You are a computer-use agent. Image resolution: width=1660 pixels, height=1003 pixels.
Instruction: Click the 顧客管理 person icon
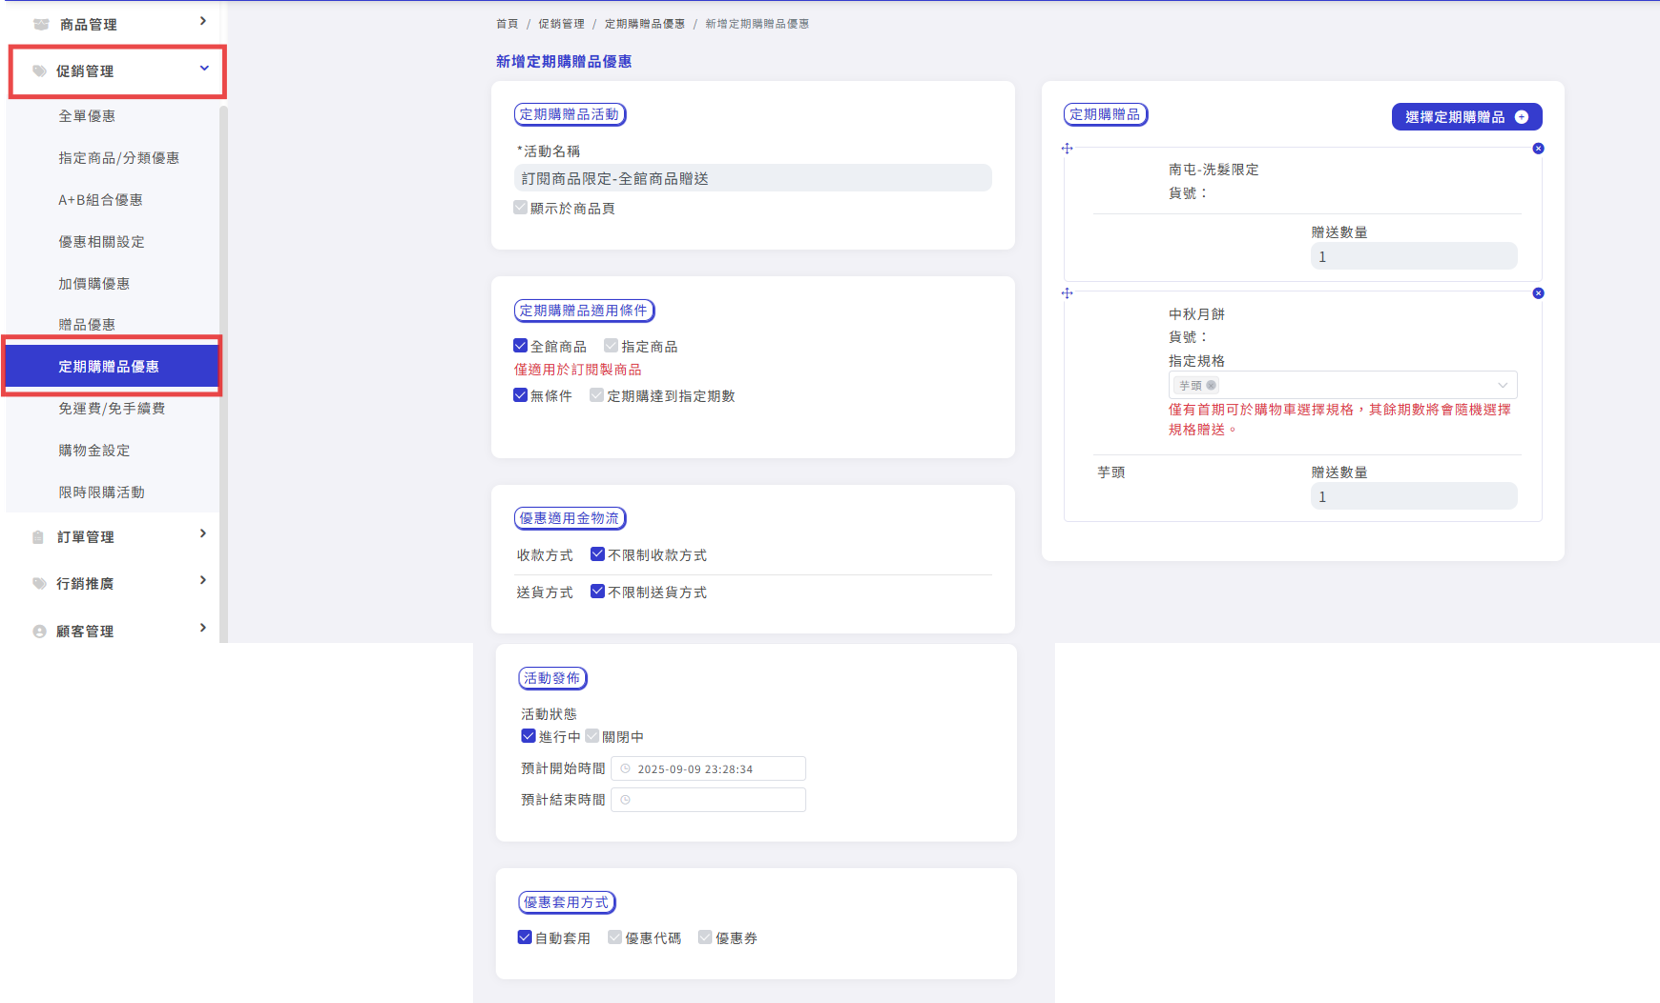(x=39, y=631)
